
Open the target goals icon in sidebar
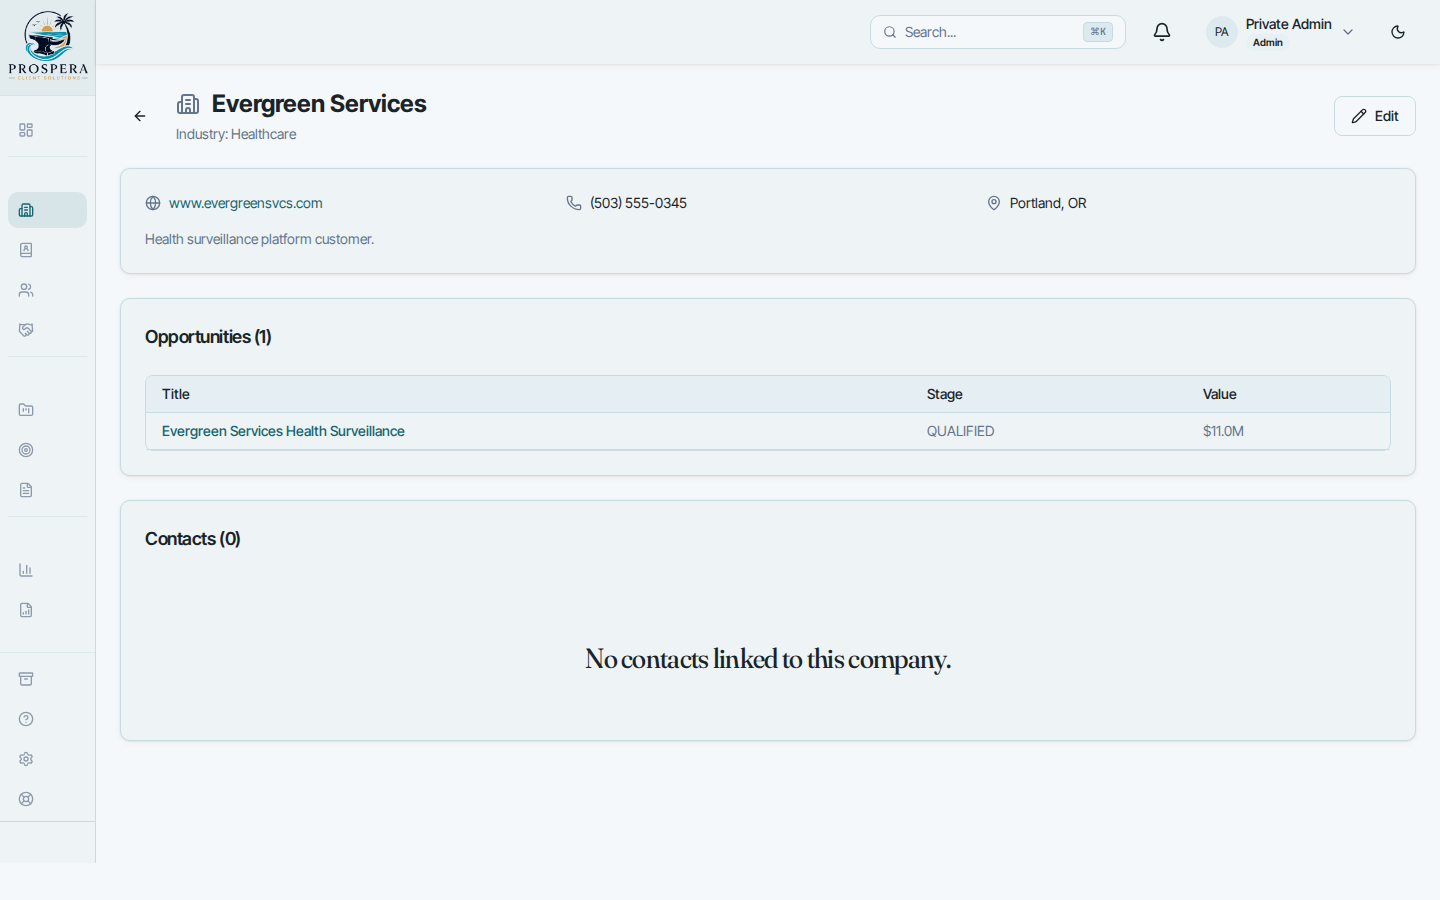click(x=26, y=450)
